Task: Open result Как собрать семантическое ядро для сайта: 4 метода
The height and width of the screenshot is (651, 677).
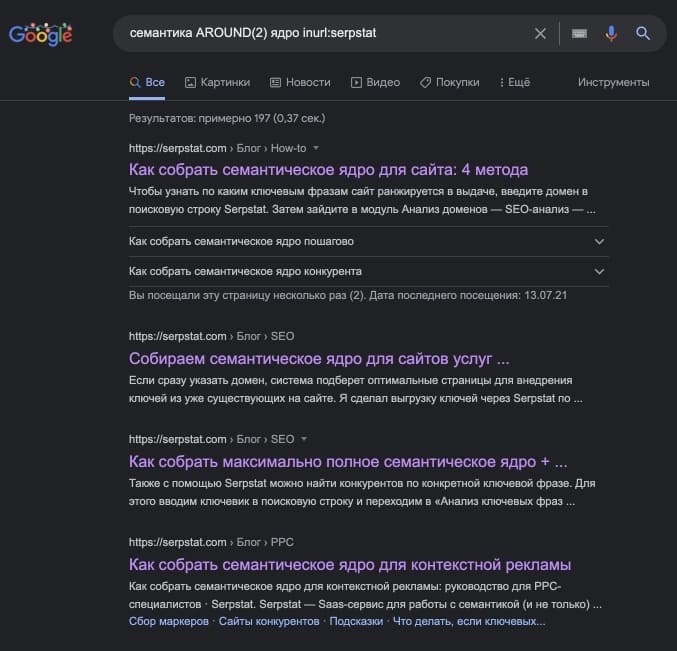Action: [328, 170]
